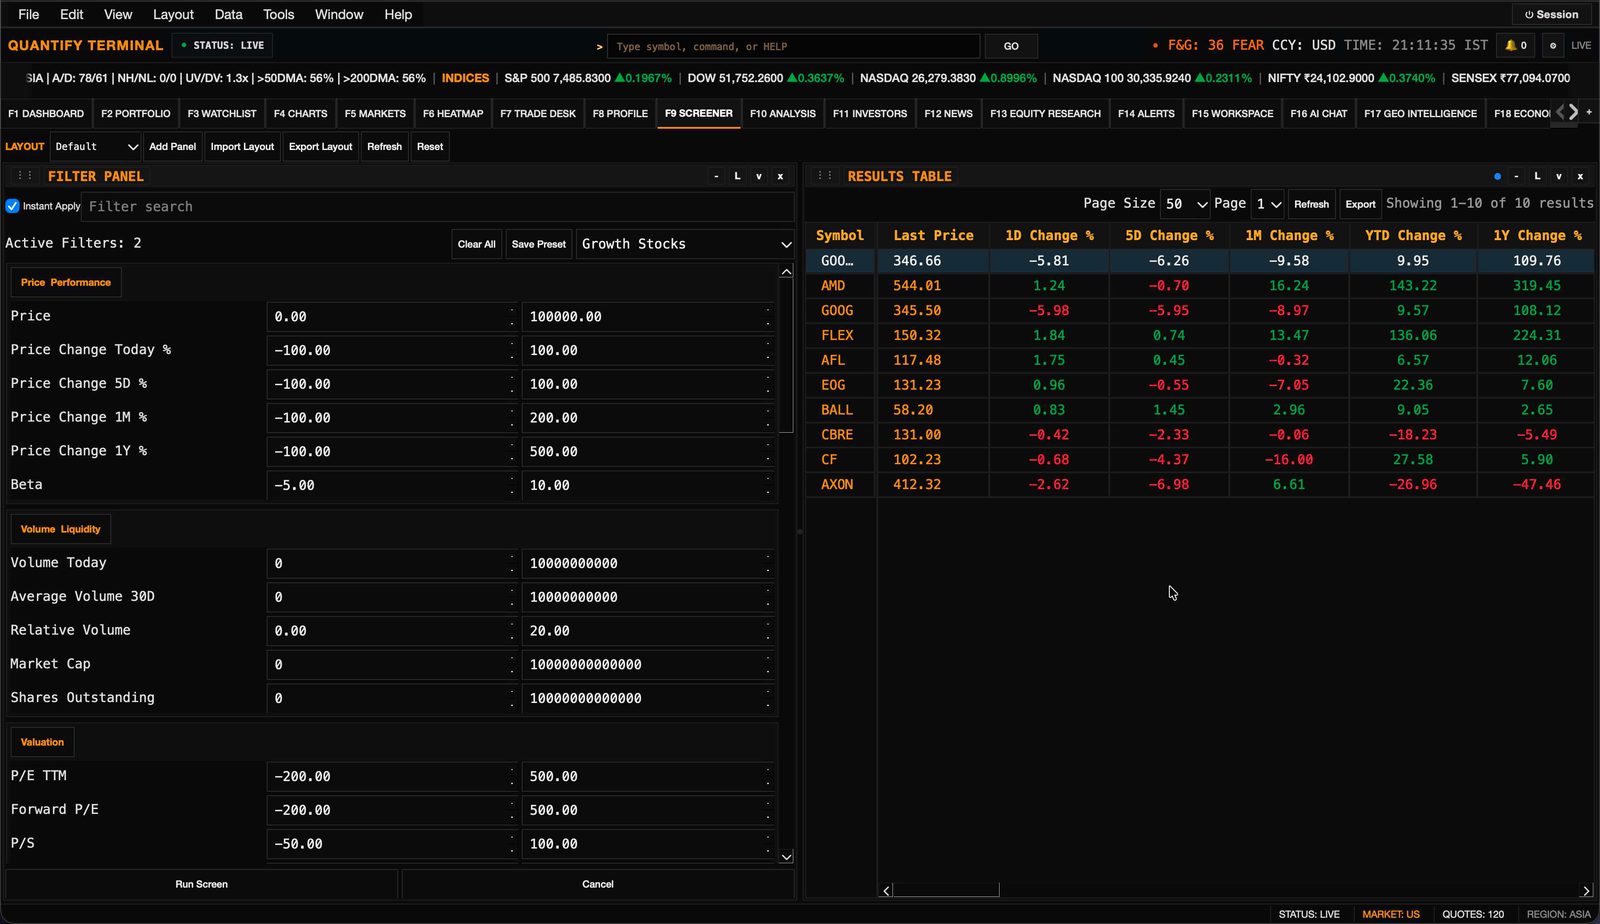Open the File menu
1600x924 pixels.
point(29,14)
